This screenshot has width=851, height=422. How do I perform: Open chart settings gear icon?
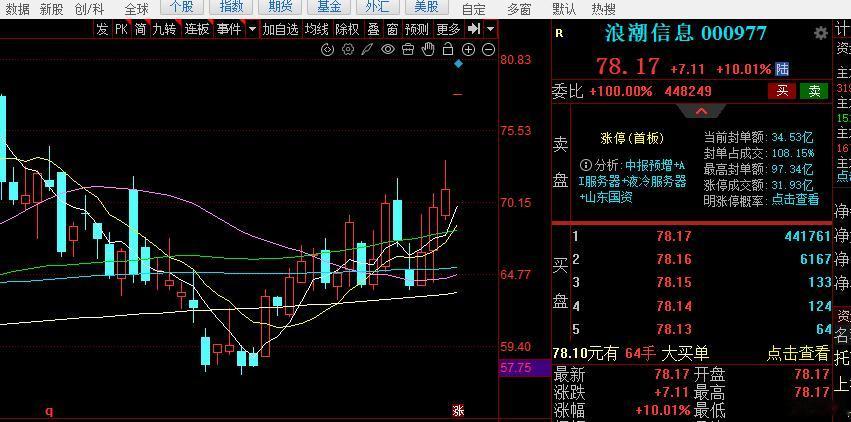[x=348, y=50]
